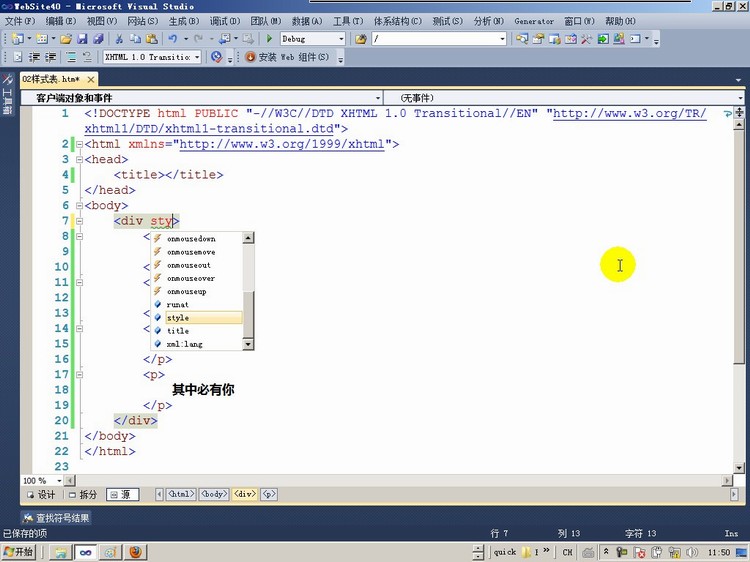The height and width of the screenshot is (562, 750).
Task: Open Firefox from the taskbar
Action: click(135, 552)
